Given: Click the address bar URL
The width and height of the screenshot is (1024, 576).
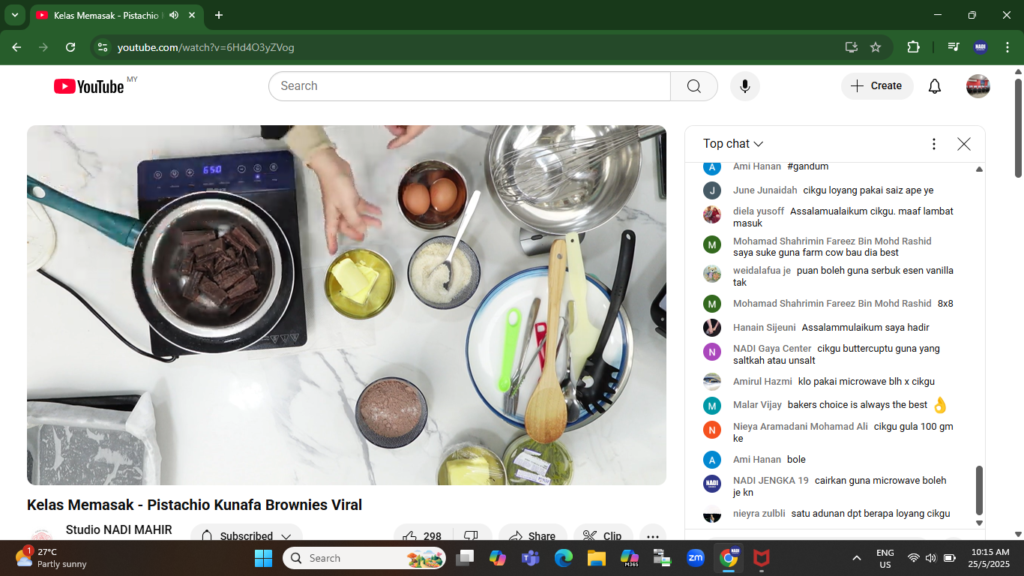Looking at the screenshot, I should pyautogui.click(x=206, y=47).
